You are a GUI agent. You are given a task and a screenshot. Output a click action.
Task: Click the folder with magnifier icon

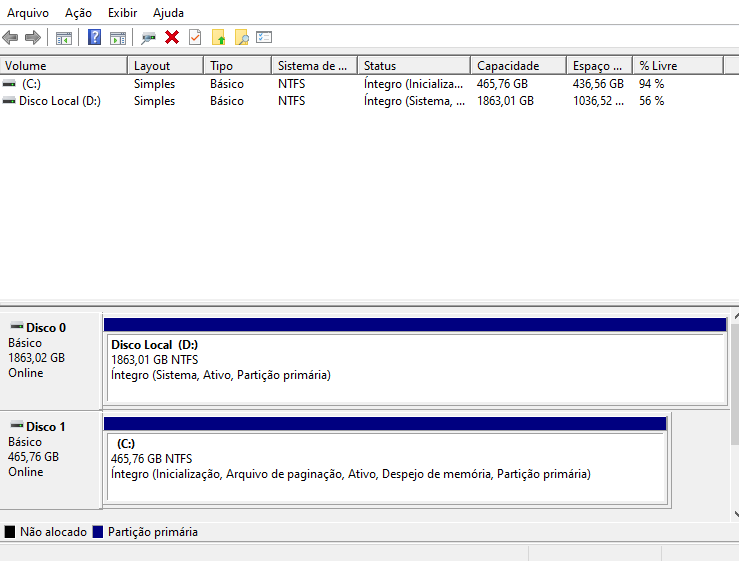242,37
